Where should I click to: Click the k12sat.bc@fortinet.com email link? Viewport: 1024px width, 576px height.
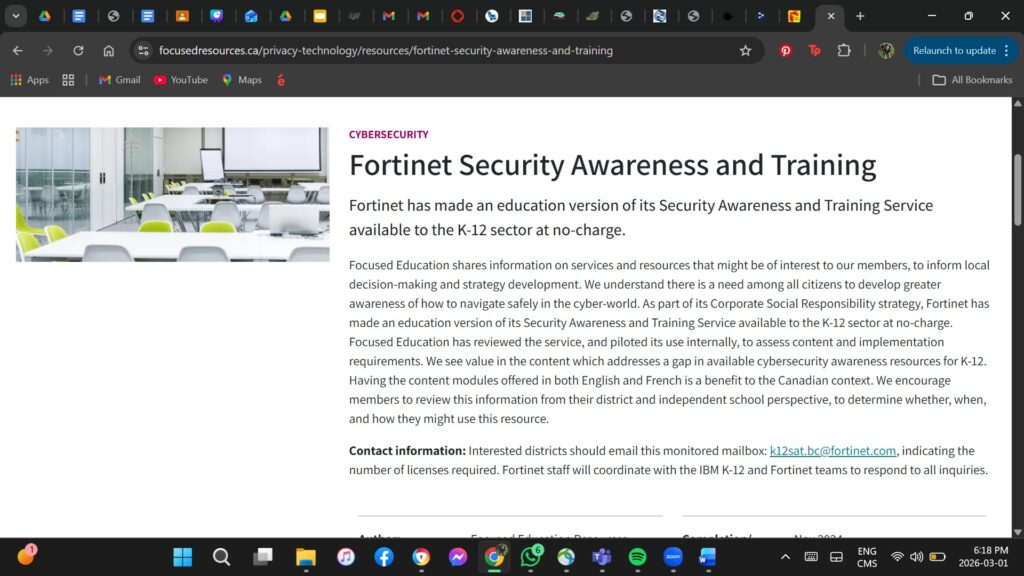(x=832, y=451)
